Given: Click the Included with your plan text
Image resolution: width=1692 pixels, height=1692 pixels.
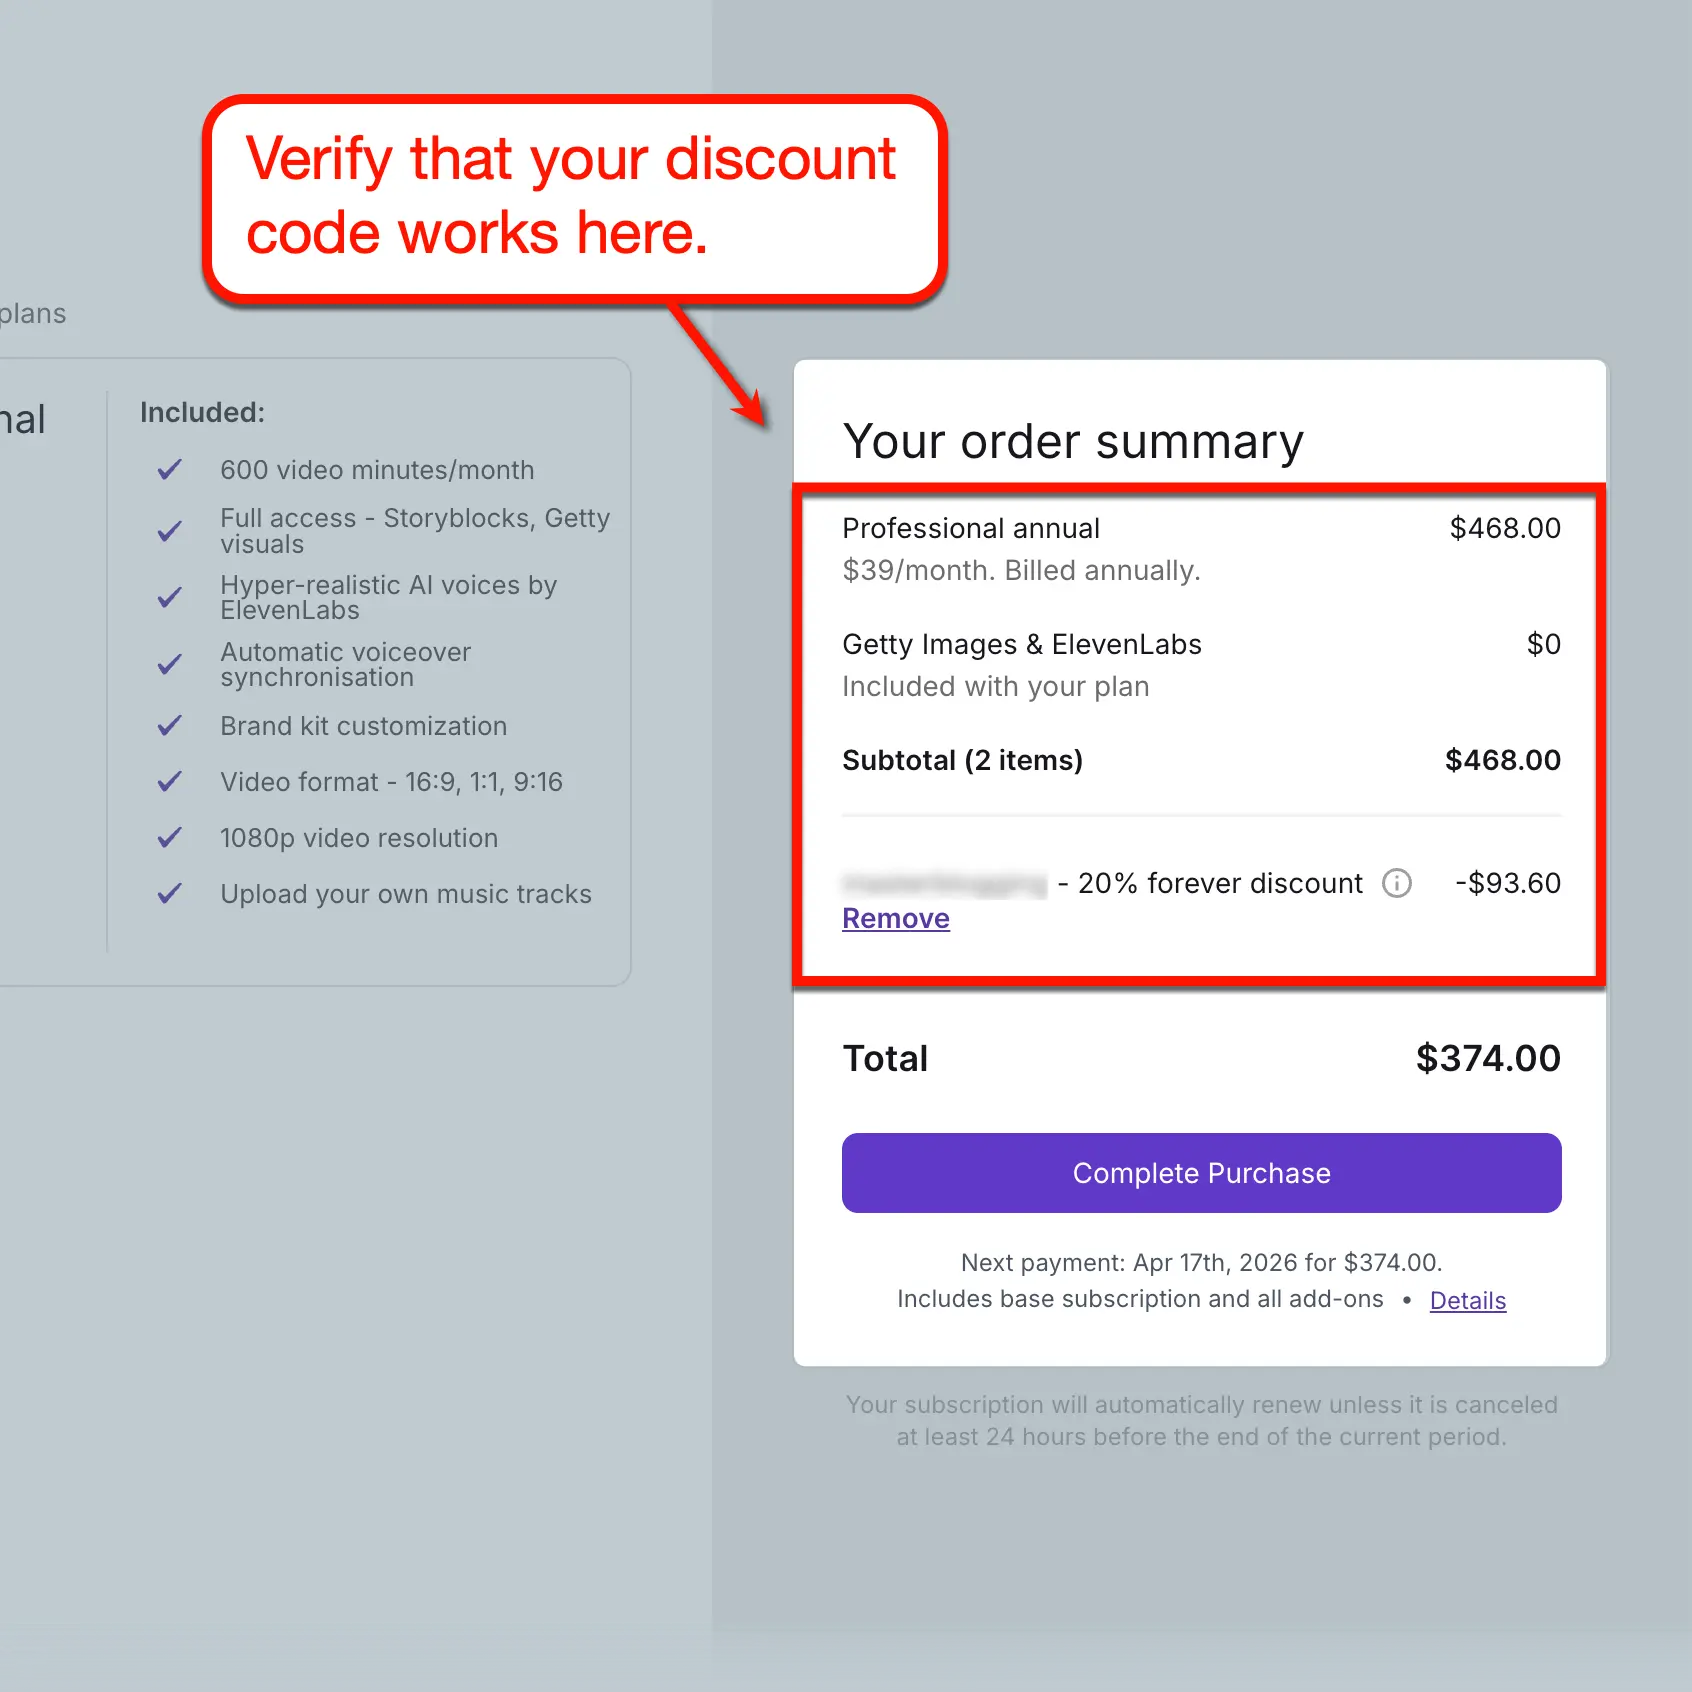Looking at the screenshot, I should 996,686.
